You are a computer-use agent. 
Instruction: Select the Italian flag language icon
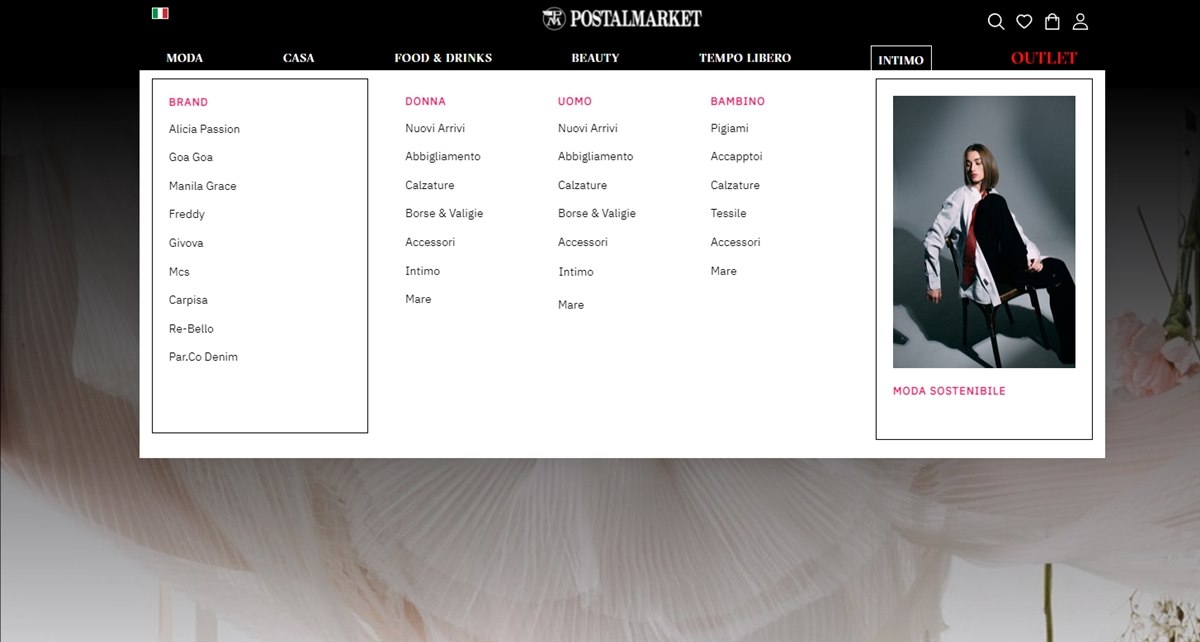pos(160,13)
